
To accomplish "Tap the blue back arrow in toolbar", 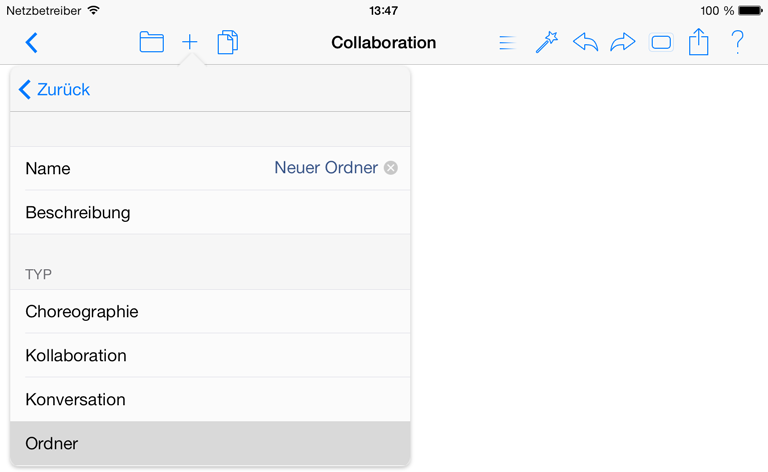I will 31,43.
